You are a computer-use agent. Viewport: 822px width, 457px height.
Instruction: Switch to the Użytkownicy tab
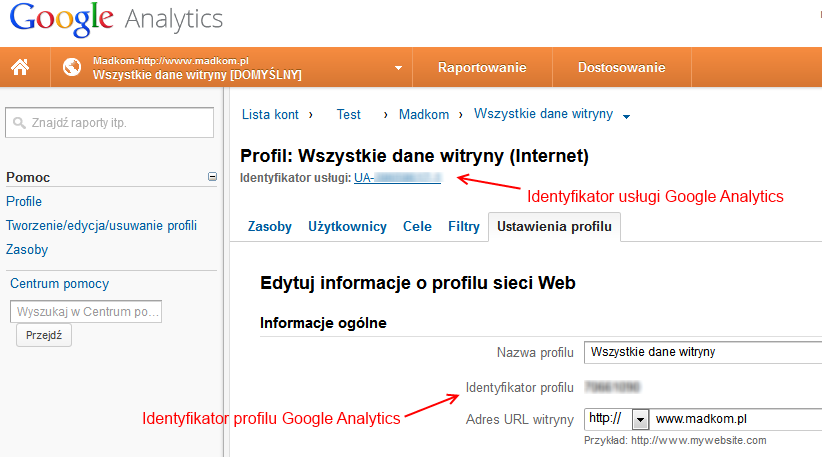click(x=347, y=226)
